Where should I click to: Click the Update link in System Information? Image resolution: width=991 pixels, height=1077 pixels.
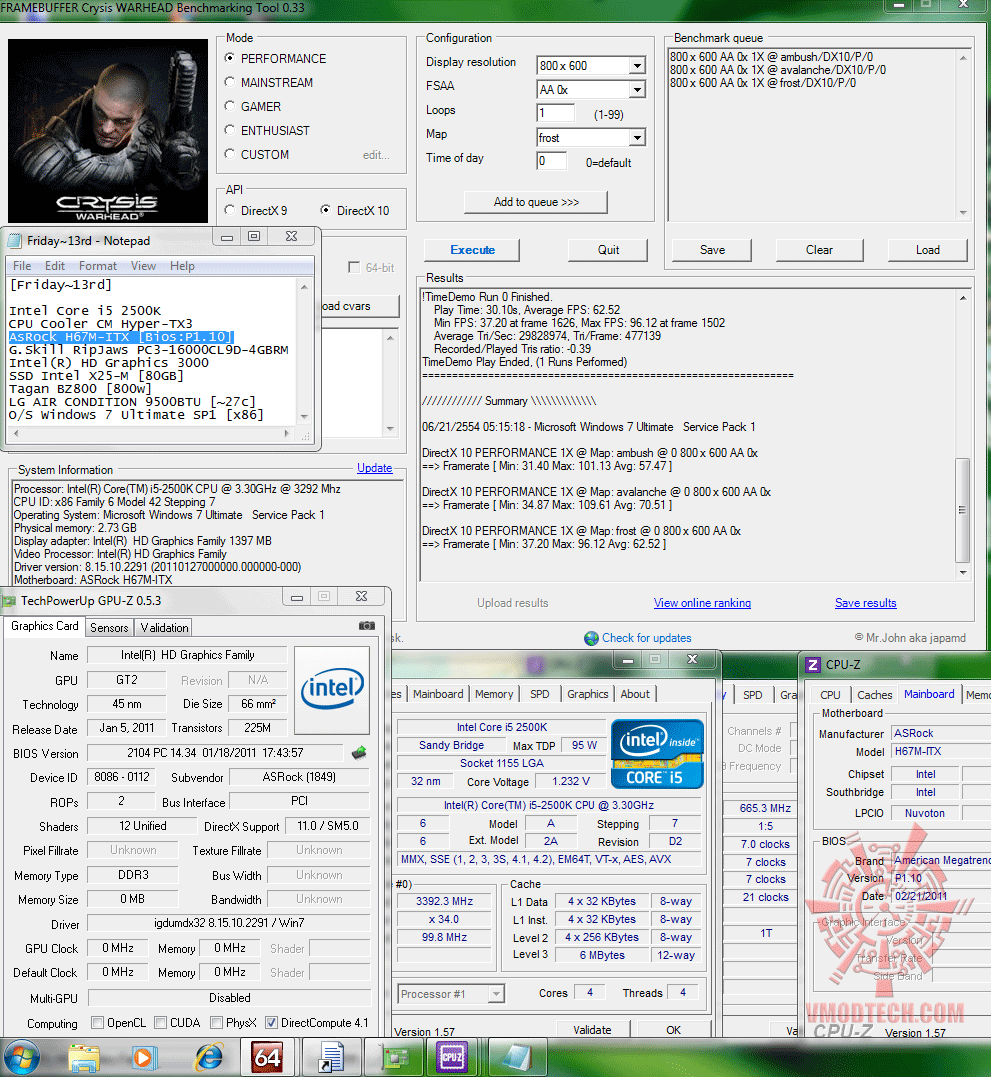pos(374,468)
